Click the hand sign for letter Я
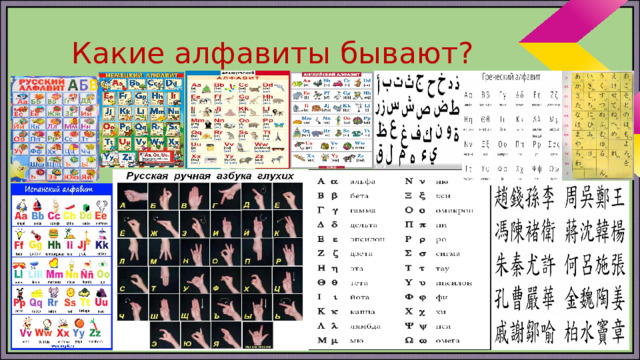640x360 pixels. coord(227,335)
